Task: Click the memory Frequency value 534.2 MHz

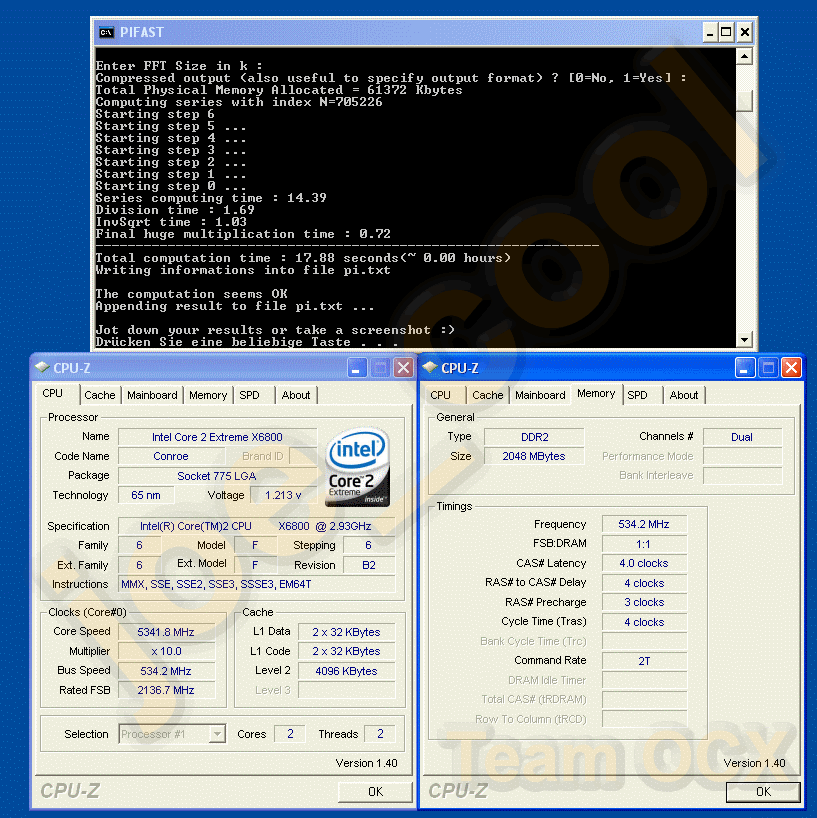Action: click(x=644, y=524)
